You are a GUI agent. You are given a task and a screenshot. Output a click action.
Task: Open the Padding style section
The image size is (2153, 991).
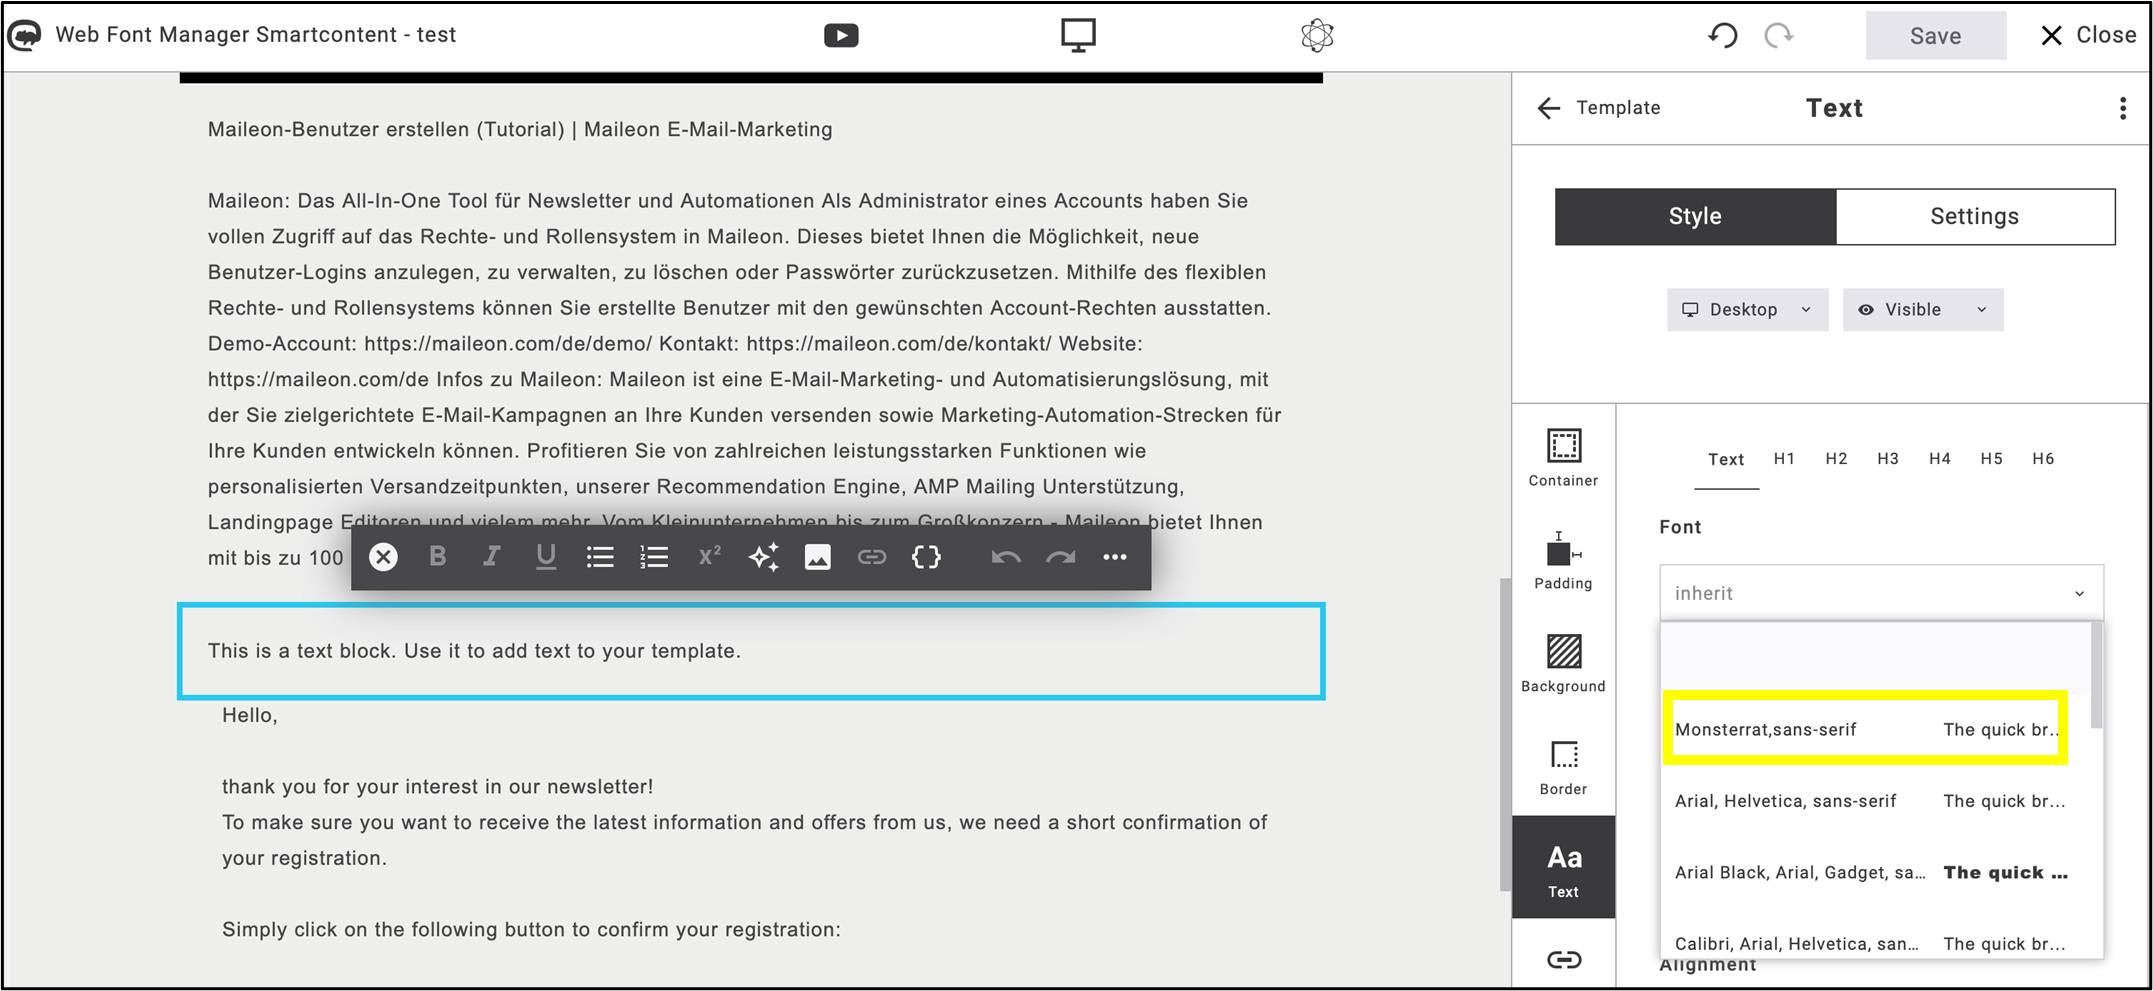point(1563,560)
